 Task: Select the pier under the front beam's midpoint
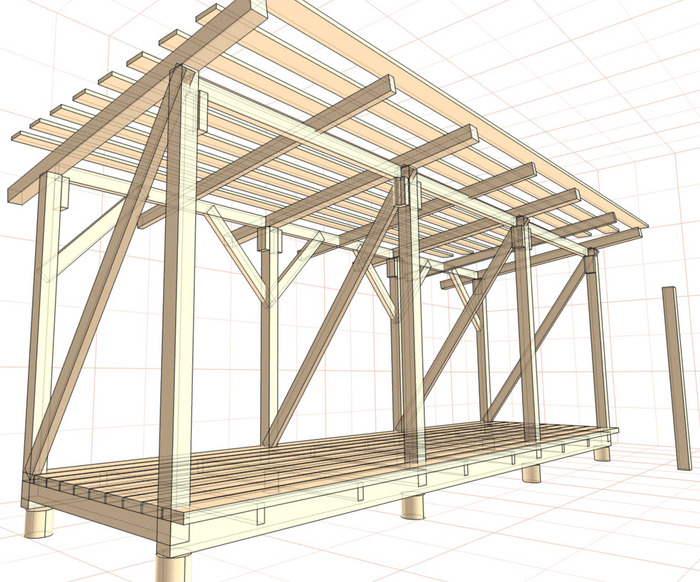click(x=412, y=506)
